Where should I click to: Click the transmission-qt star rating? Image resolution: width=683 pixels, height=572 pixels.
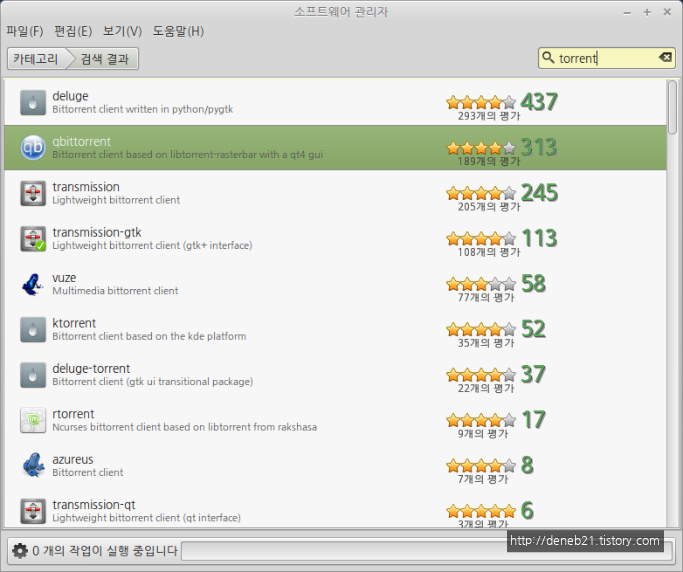(481, 510)
